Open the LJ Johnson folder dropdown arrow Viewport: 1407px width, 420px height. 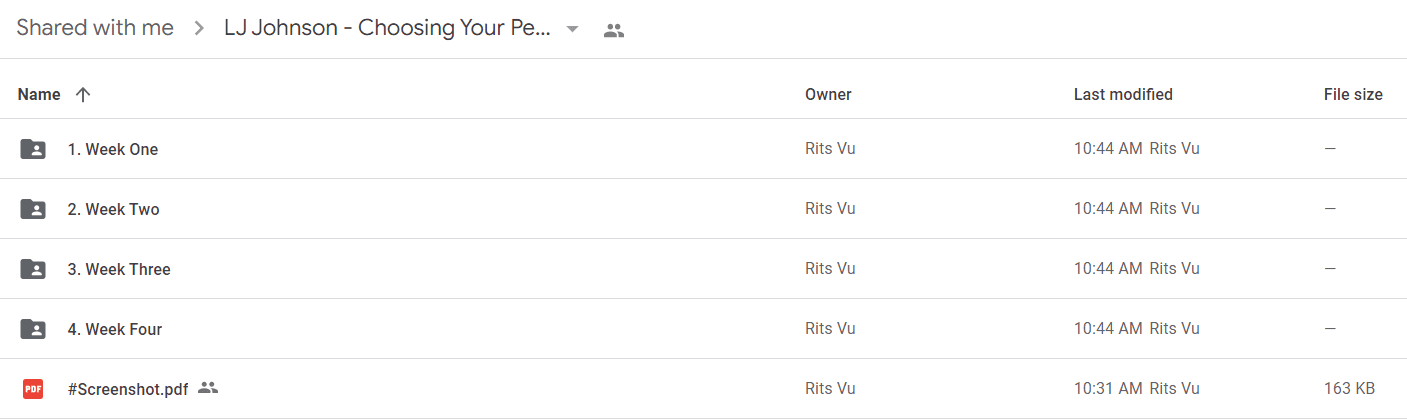pyautogui.click(x=572, y=29)
